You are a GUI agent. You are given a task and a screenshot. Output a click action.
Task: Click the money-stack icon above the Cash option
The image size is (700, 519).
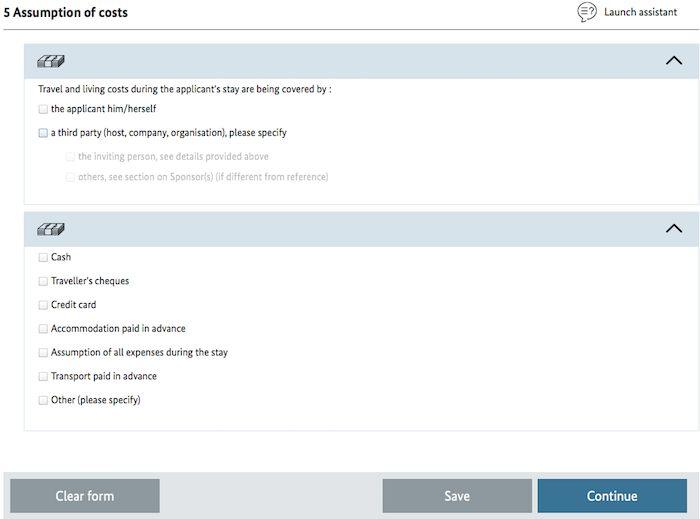51,229
